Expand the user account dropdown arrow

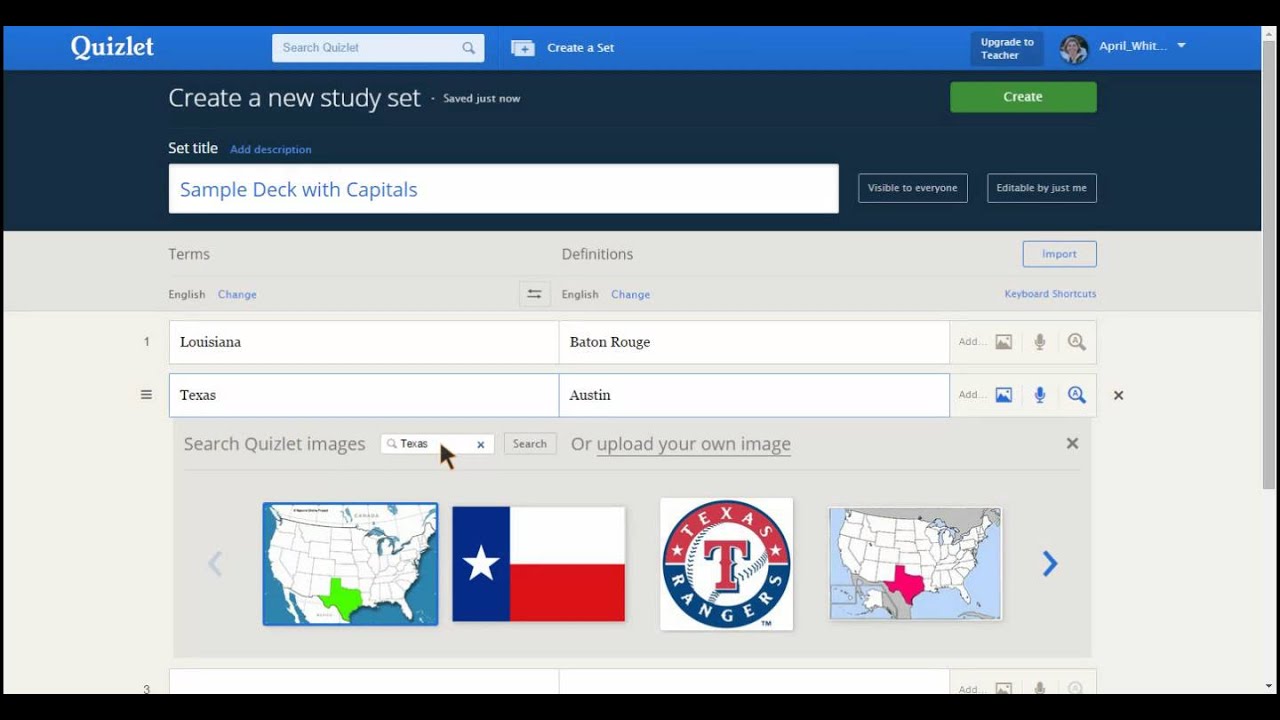click(x=1181, y=46)
